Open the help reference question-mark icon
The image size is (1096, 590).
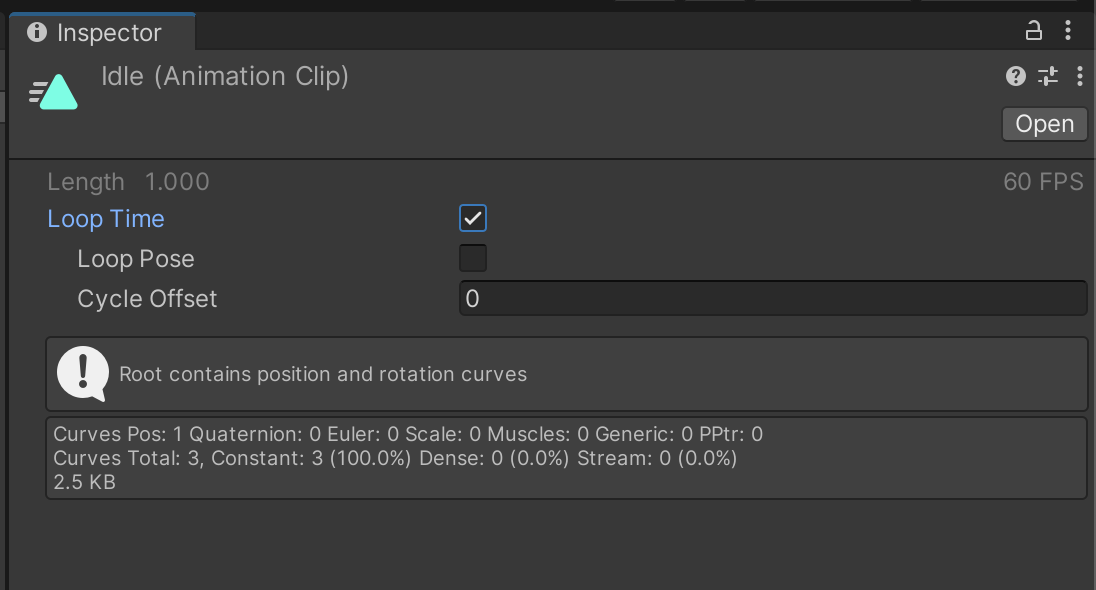pyautogui.click(x=1015, y=76)
